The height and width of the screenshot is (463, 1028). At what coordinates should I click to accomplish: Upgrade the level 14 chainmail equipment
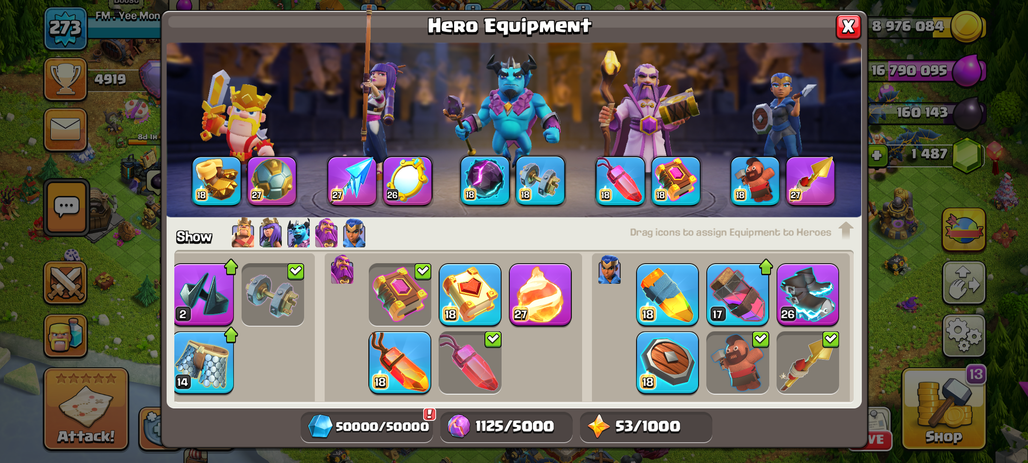204,363
